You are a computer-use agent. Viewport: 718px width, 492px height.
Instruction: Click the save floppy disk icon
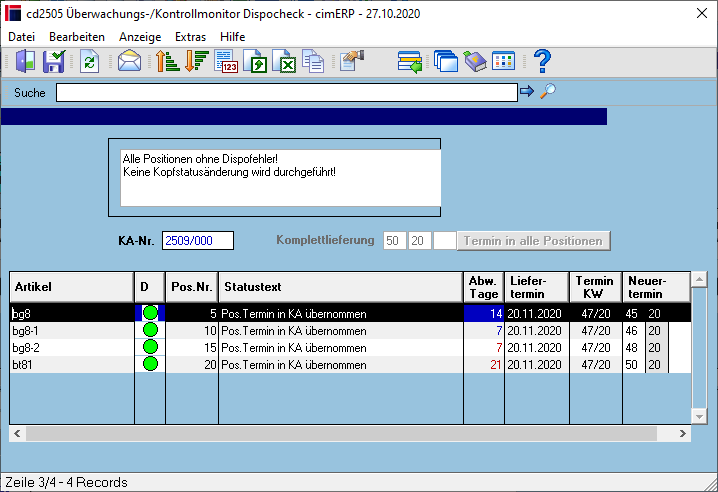[x=54, y=61]
